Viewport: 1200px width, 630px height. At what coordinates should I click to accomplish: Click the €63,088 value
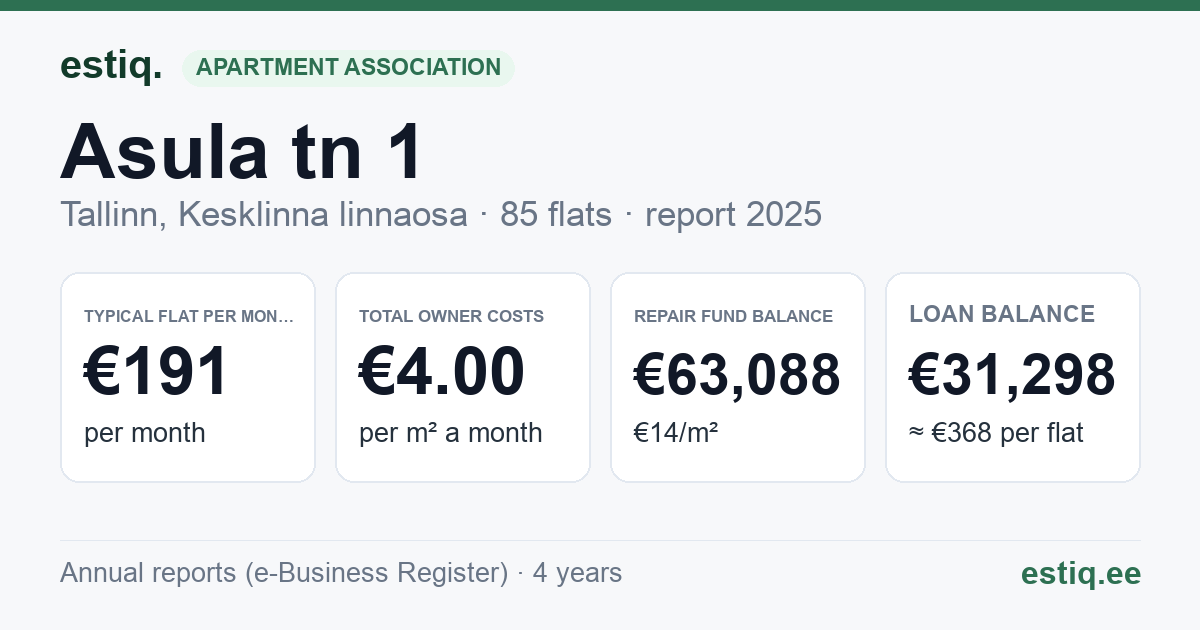(x=737, y=375)
